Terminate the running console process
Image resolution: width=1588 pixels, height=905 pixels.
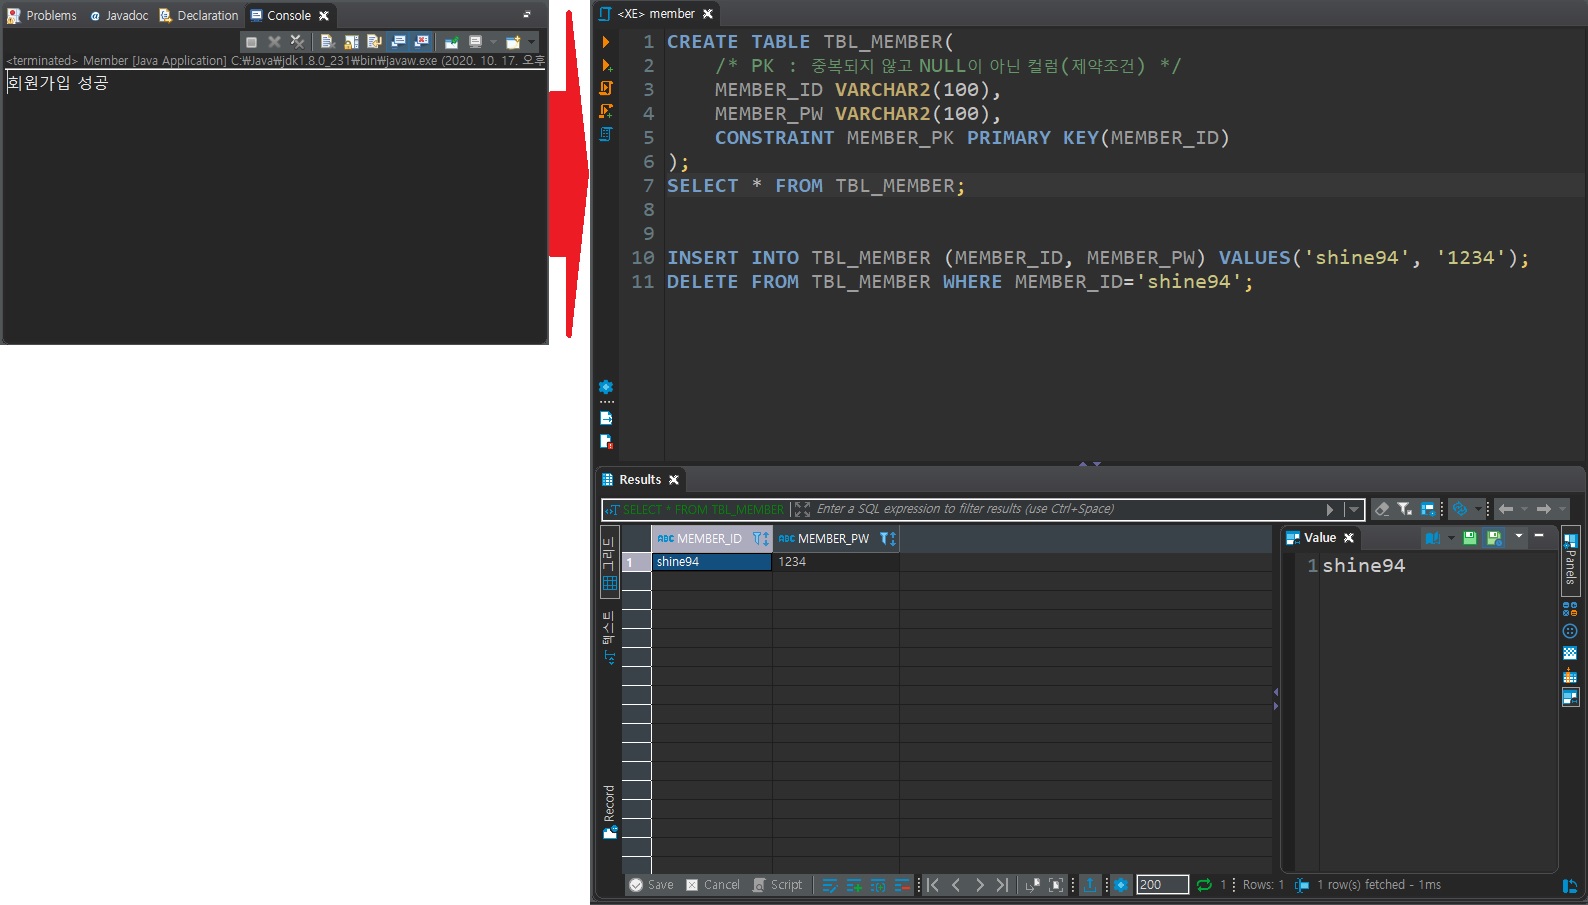pos(252,42)
